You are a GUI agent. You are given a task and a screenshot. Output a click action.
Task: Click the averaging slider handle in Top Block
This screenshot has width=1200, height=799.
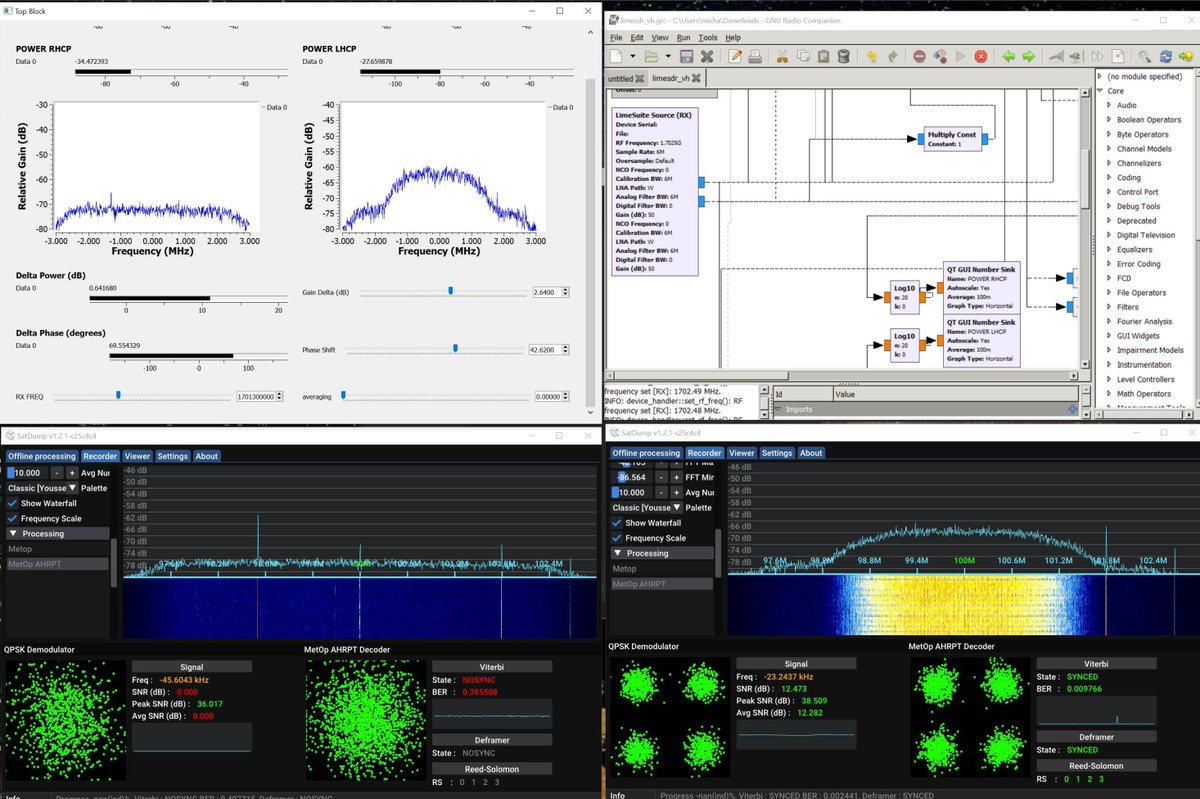[344, 396]
